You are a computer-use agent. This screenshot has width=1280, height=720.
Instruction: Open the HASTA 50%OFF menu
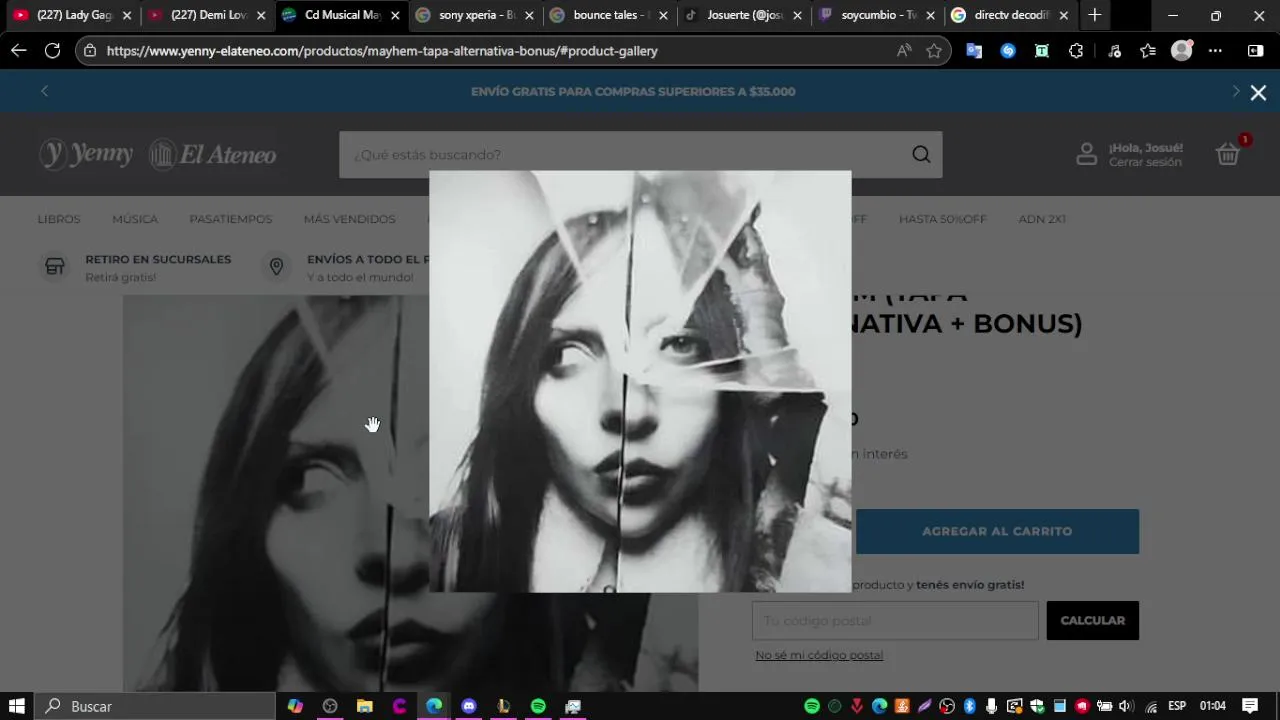(942, 219)
